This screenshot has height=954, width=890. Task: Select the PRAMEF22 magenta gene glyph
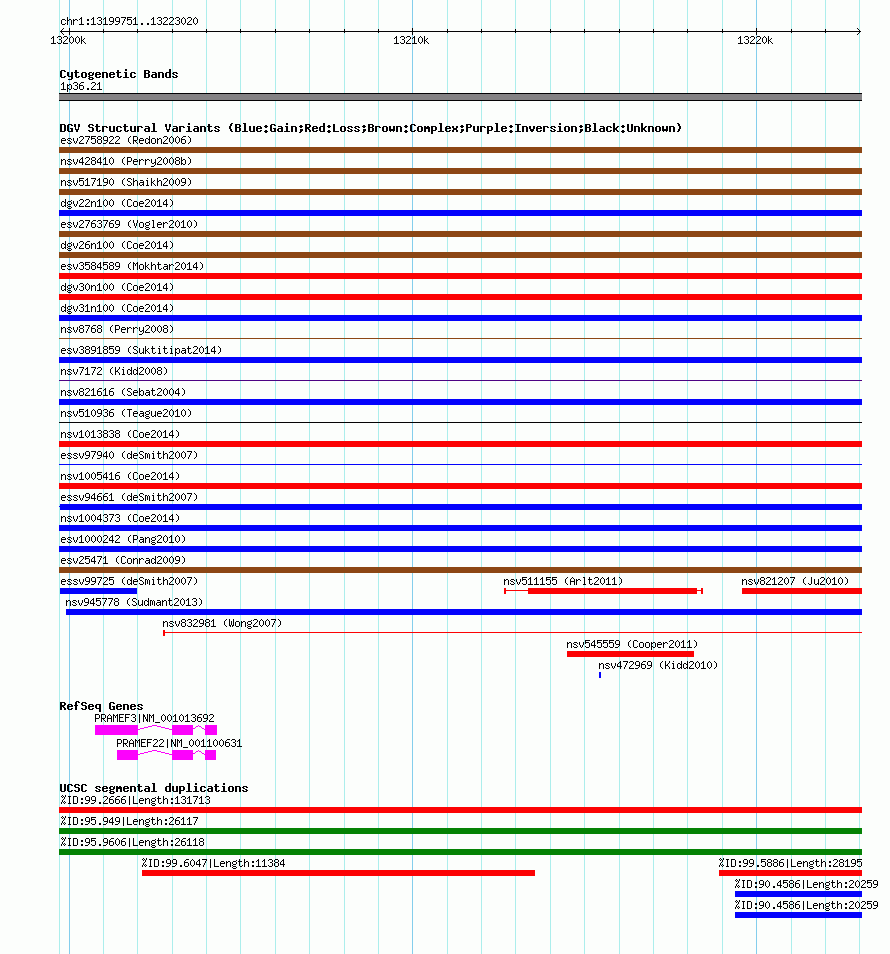tap(167, 755)
